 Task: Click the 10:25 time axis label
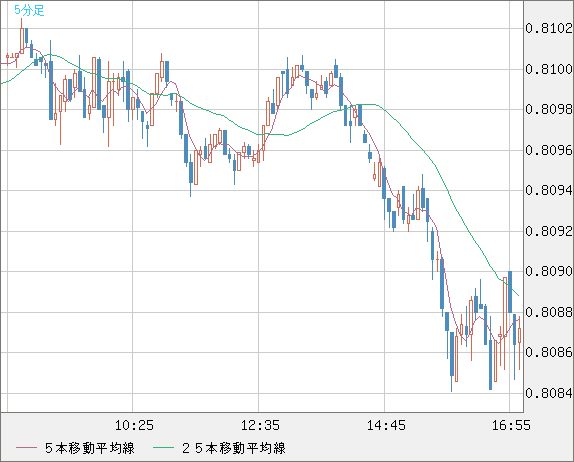pos(134,425)
